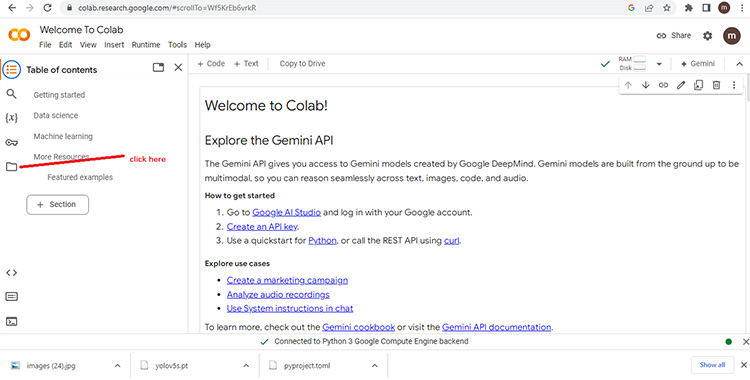Open the Files folder panel
The width and height of the screenshot is (750, 380).
click(x=11, y=167)
